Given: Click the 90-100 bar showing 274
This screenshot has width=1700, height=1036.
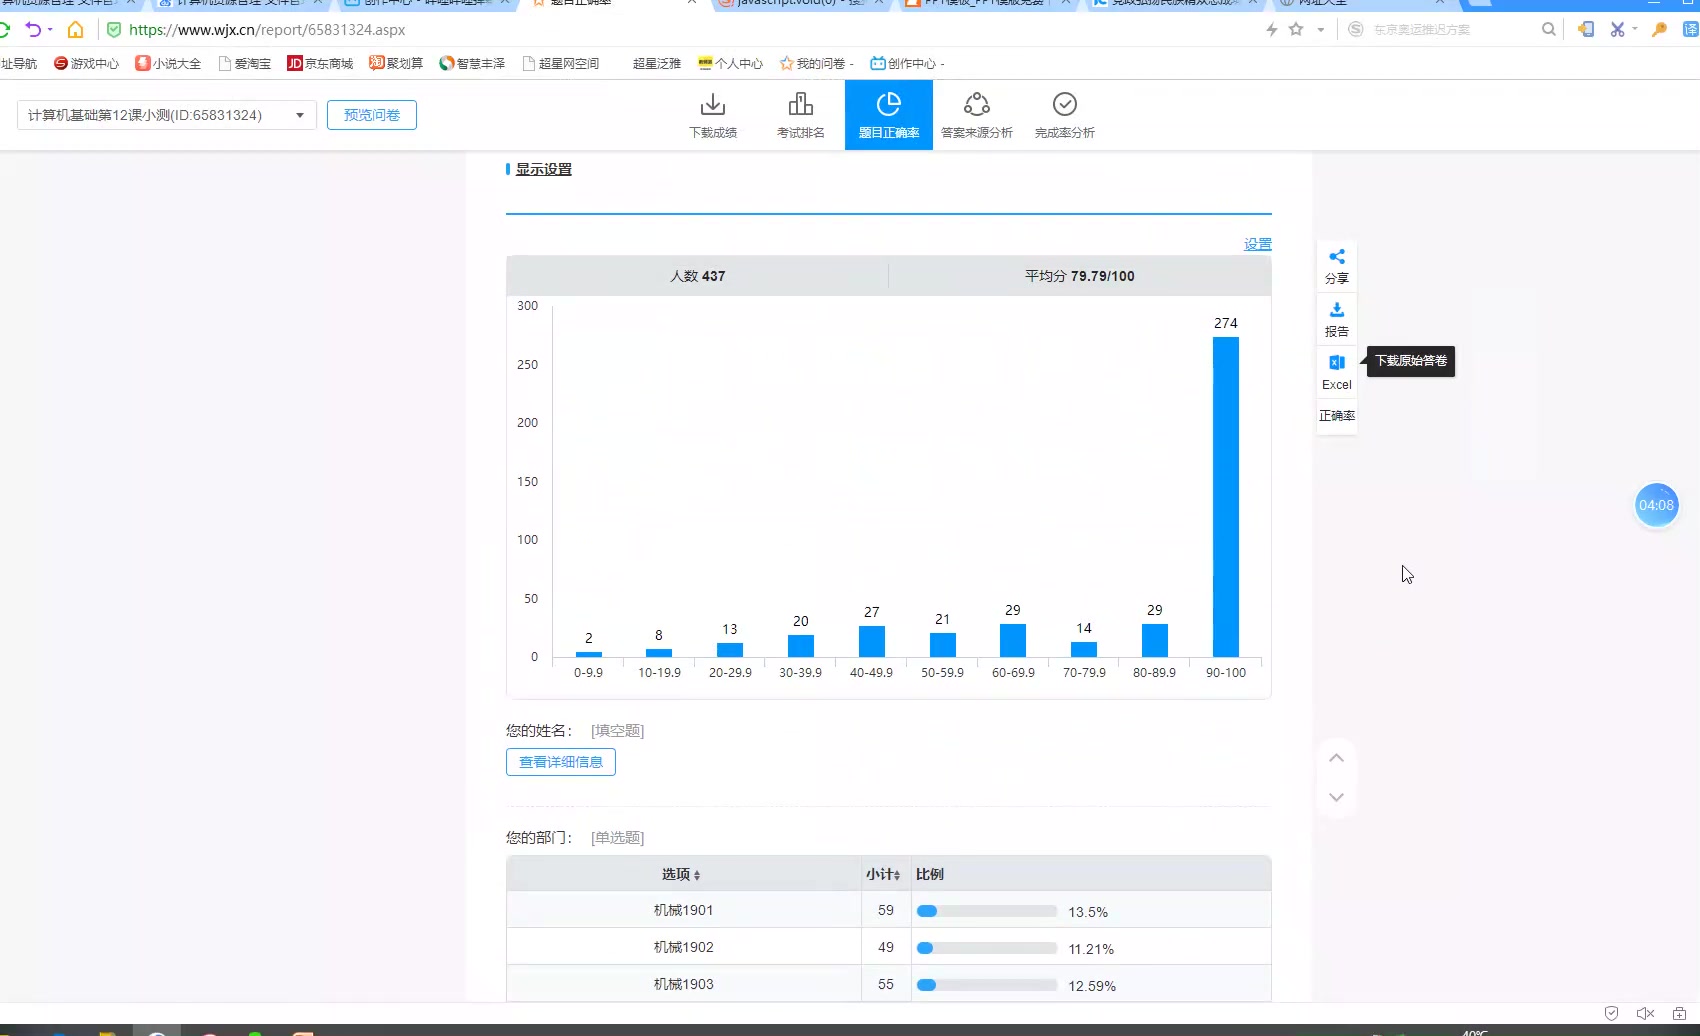Looking at the screenshot, I should pos(1225,497).
